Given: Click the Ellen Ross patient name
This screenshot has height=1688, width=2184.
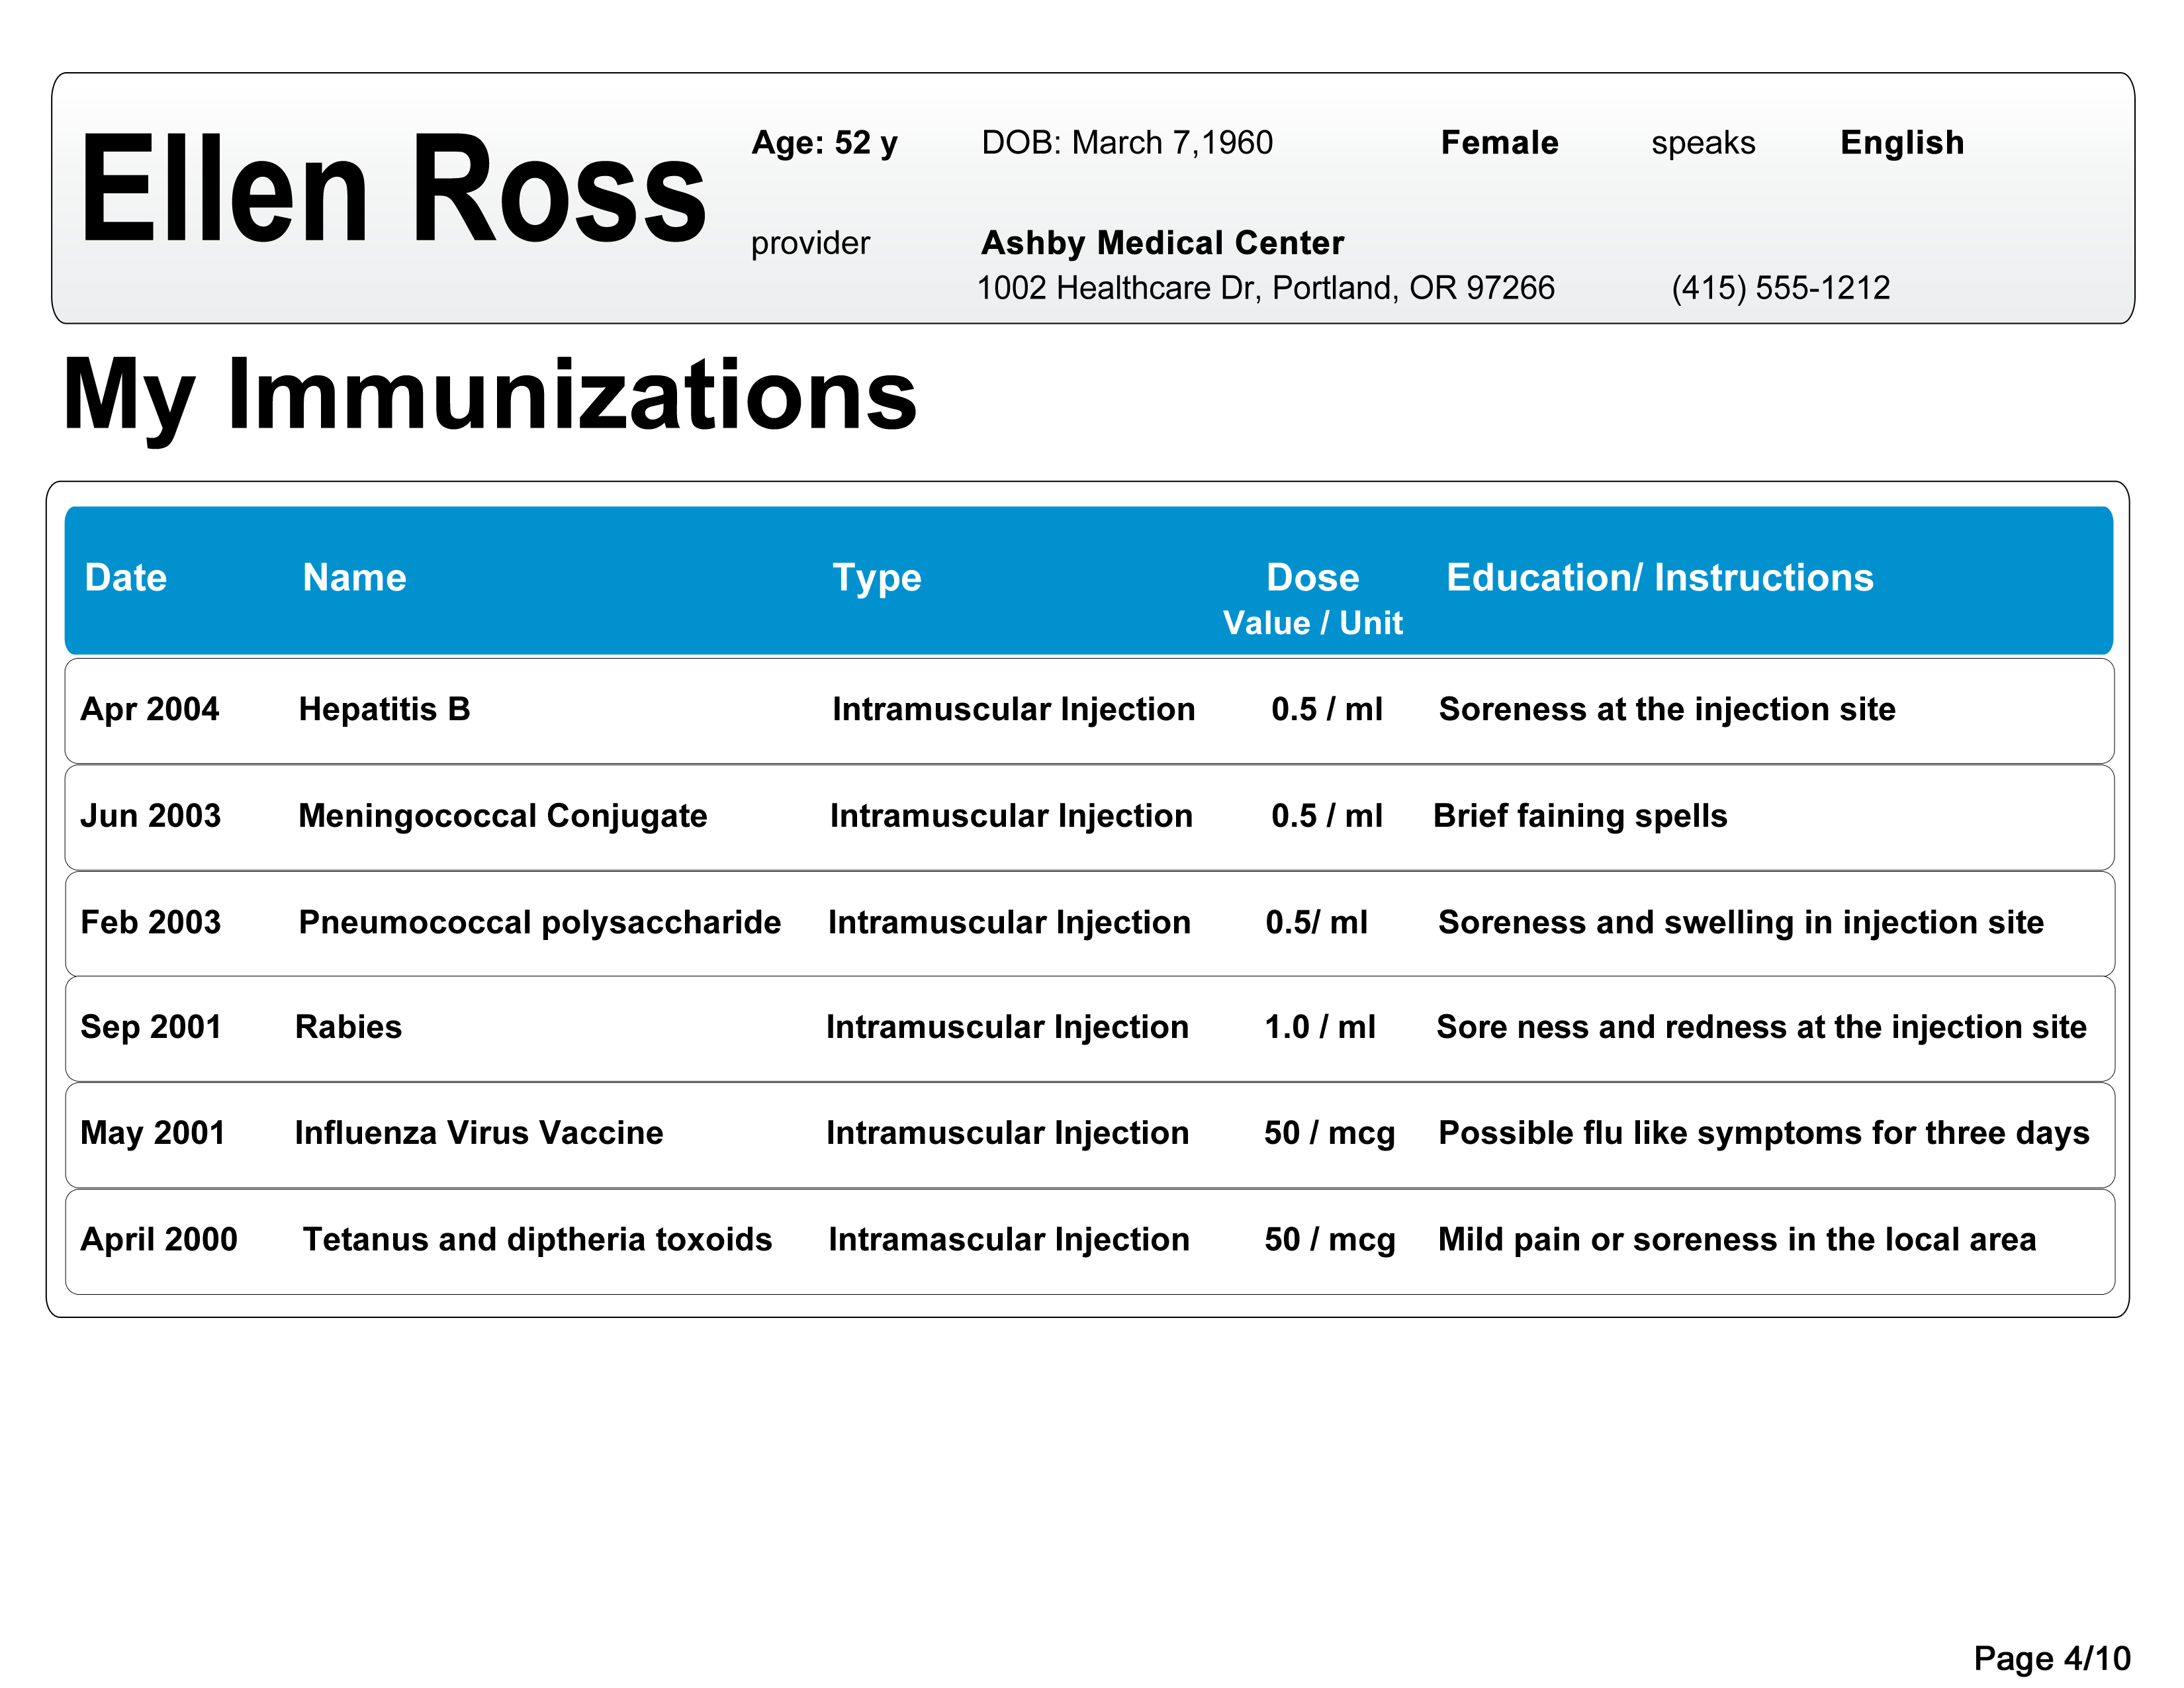Looking at the screenshot, I should coord(392,188).
